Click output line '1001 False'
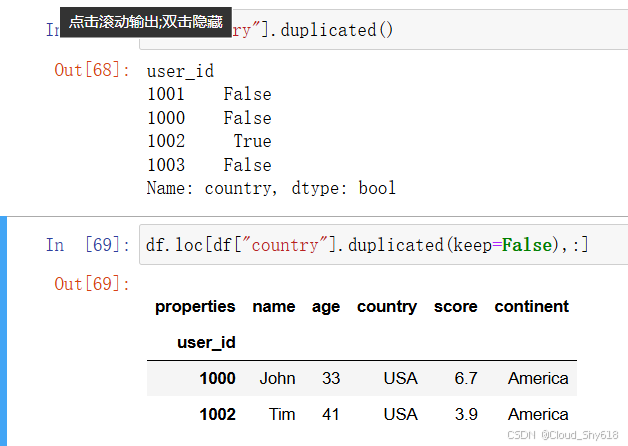 click(209, 94)
